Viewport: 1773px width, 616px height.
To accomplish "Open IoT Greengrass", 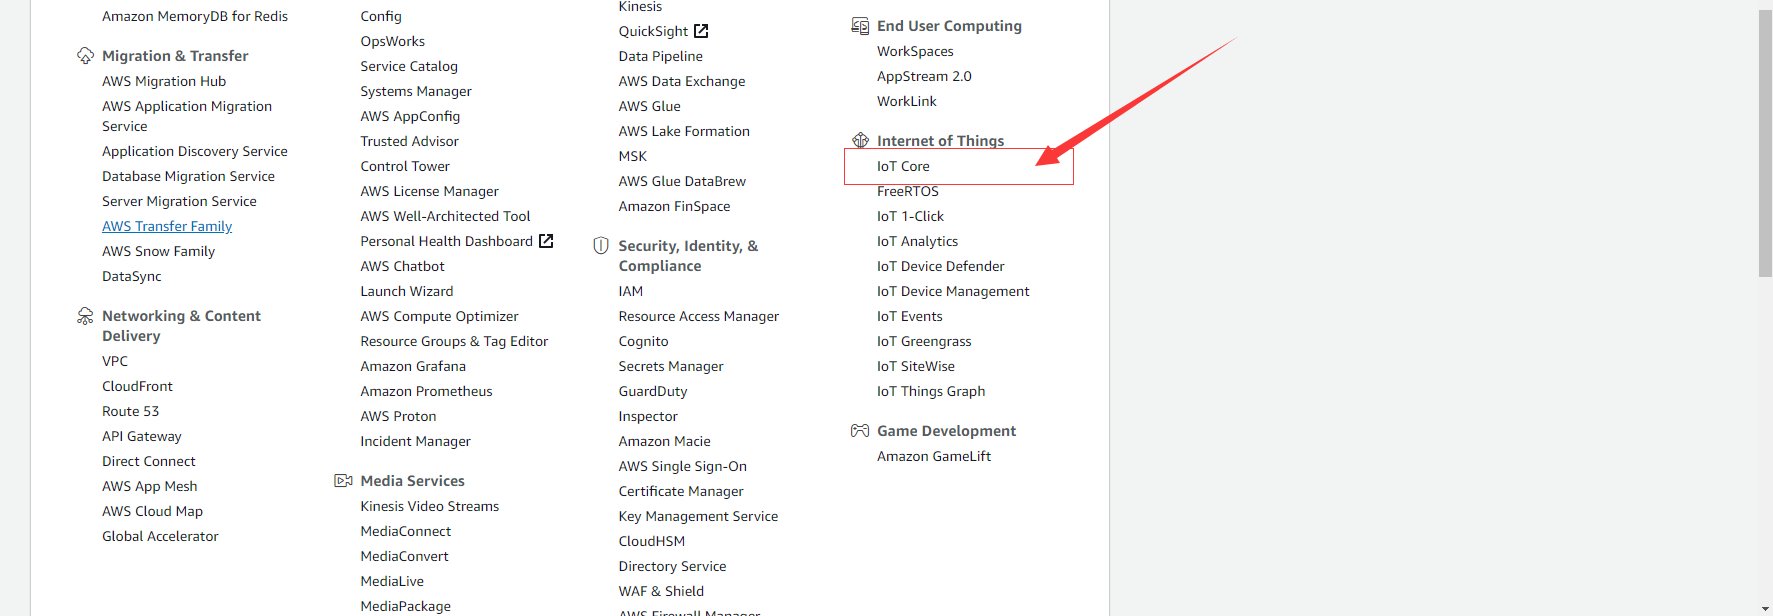I will 924,341.
